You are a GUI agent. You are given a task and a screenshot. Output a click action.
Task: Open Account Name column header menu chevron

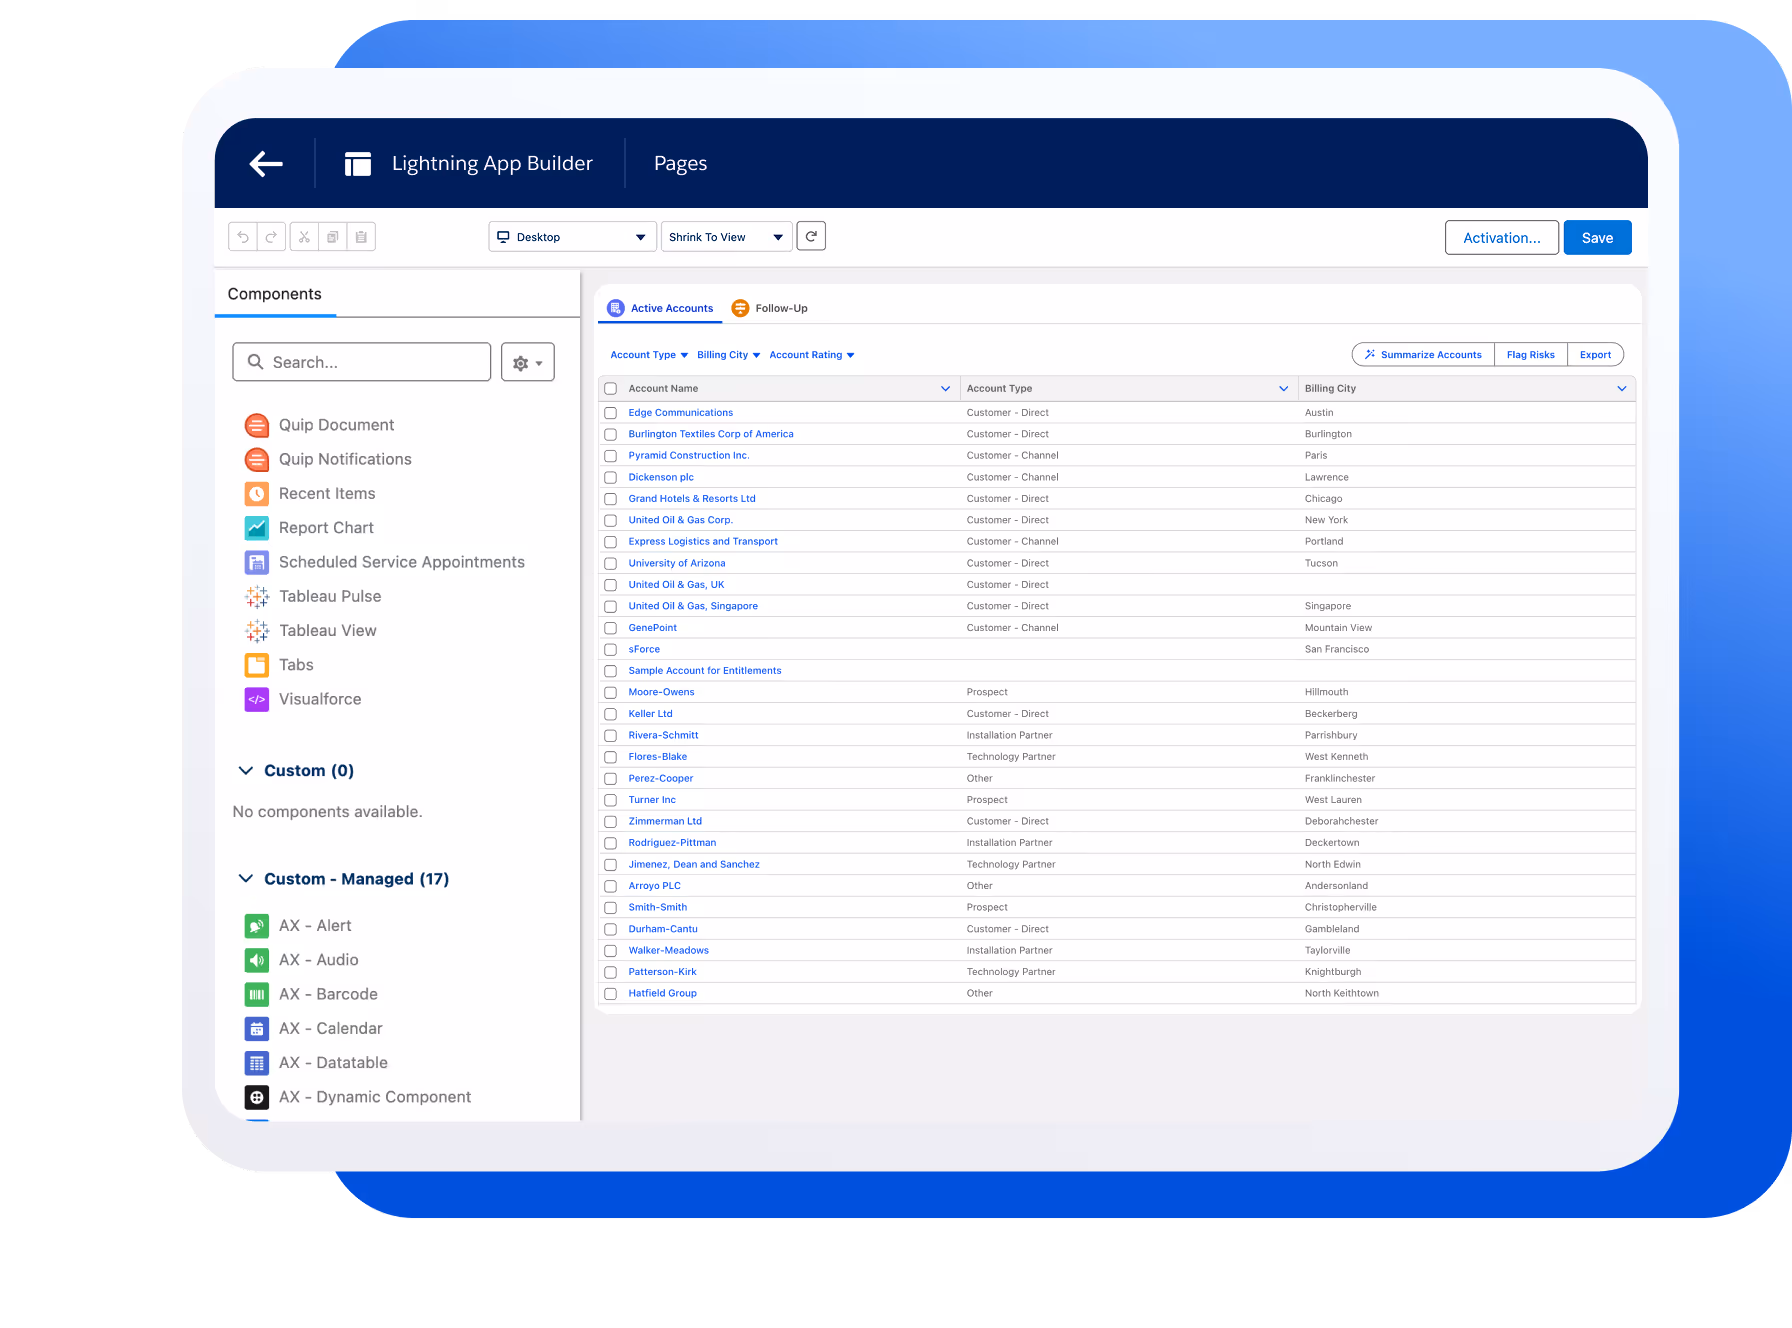click(x=945, y=389)
